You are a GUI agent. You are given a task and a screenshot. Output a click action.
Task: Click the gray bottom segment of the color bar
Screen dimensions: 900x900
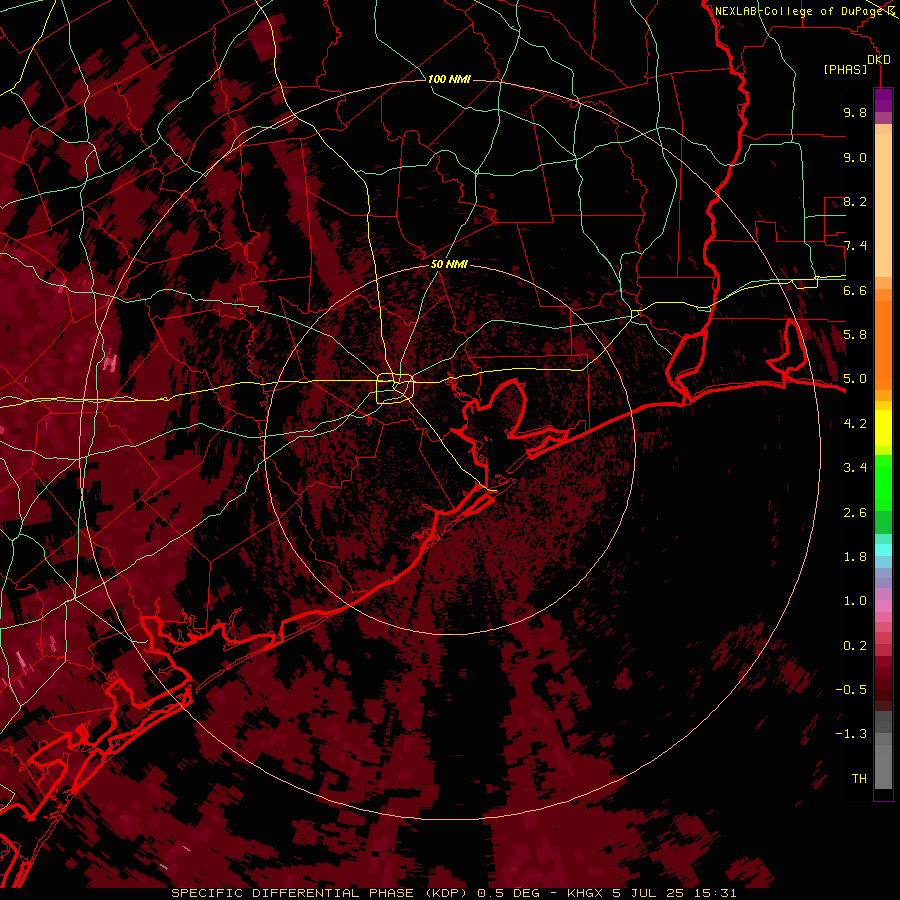tap(883, 758)
